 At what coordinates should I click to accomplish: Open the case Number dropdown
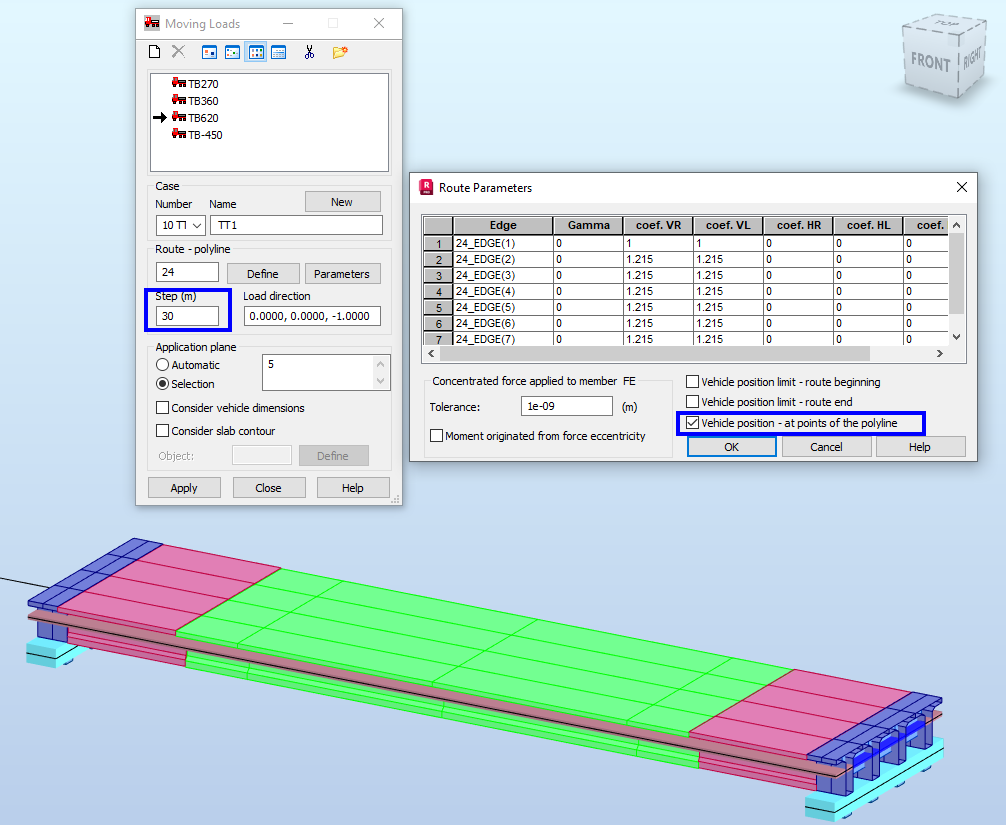coord(195,224)
